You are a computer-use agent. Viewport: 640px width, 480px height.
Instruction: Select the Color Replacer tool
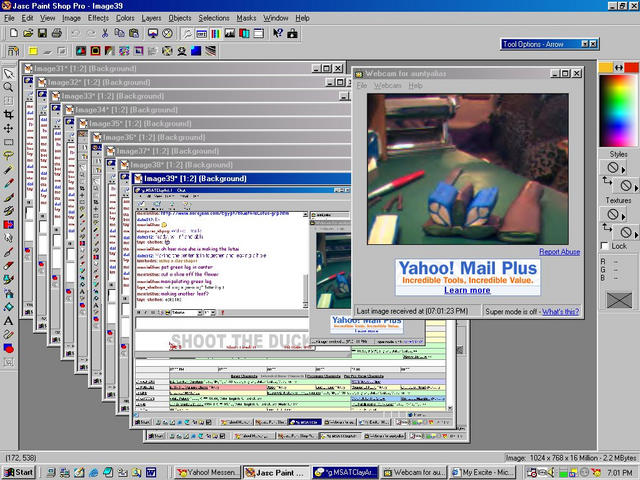(8, 224)
